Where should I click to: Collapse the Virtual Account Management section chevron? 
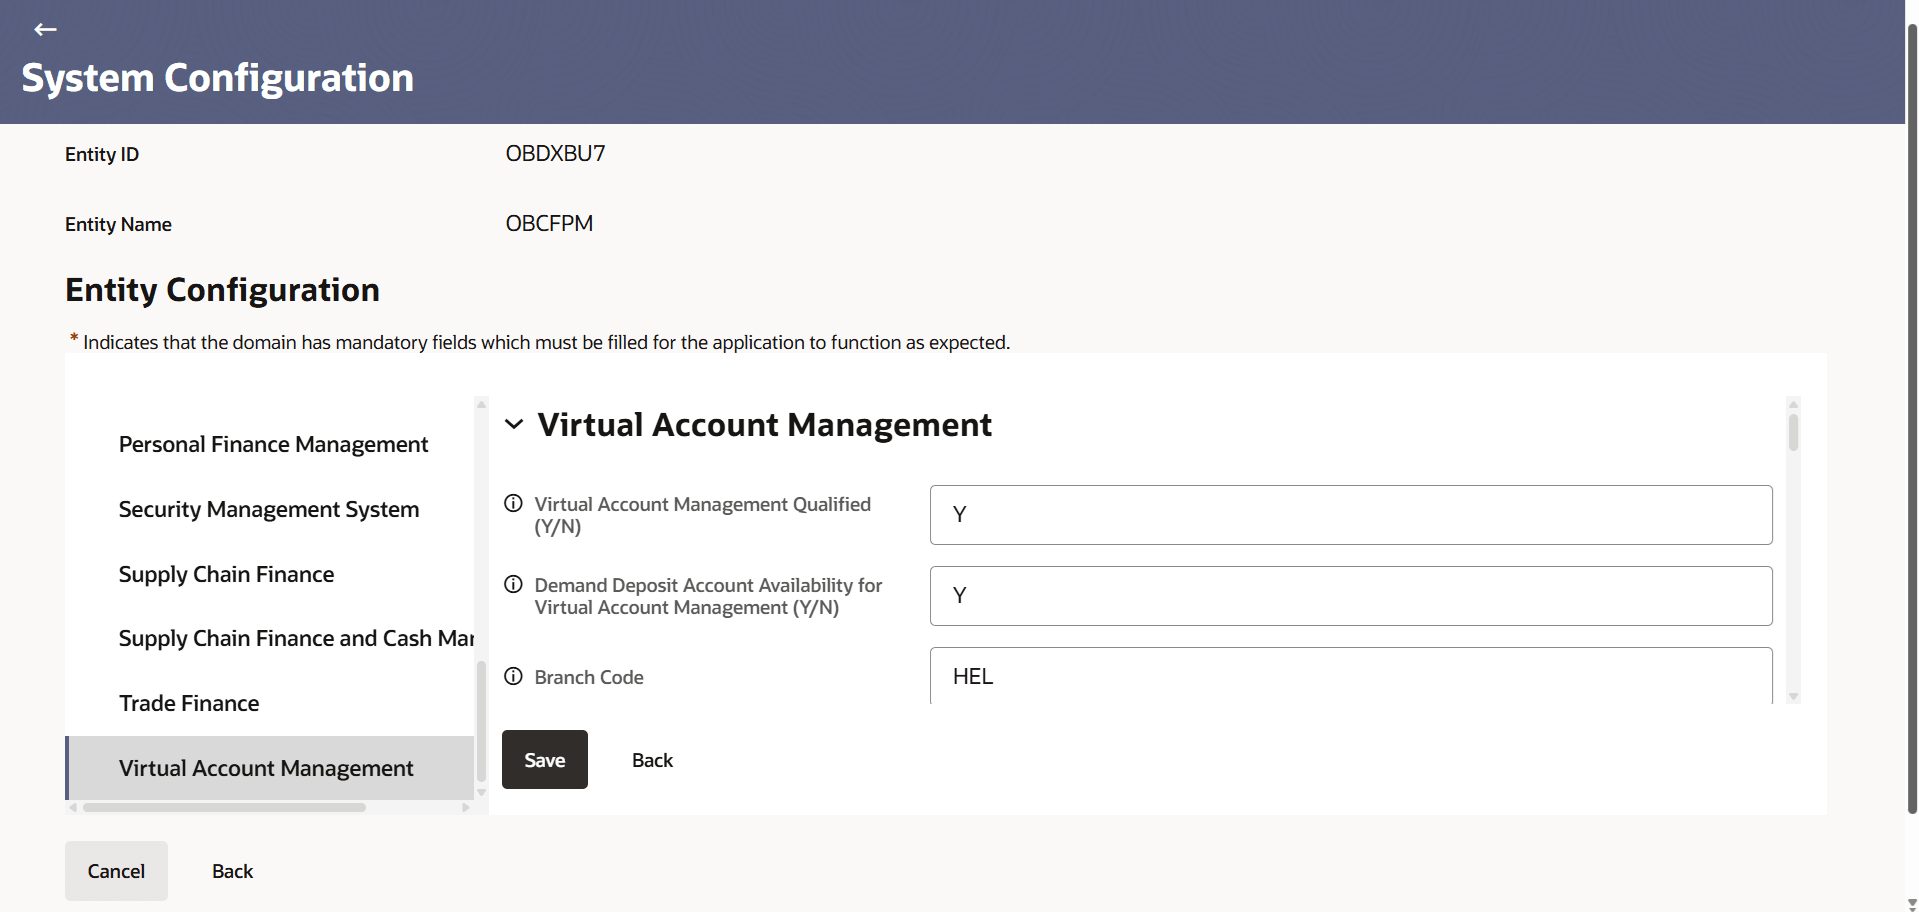[513, 424]
